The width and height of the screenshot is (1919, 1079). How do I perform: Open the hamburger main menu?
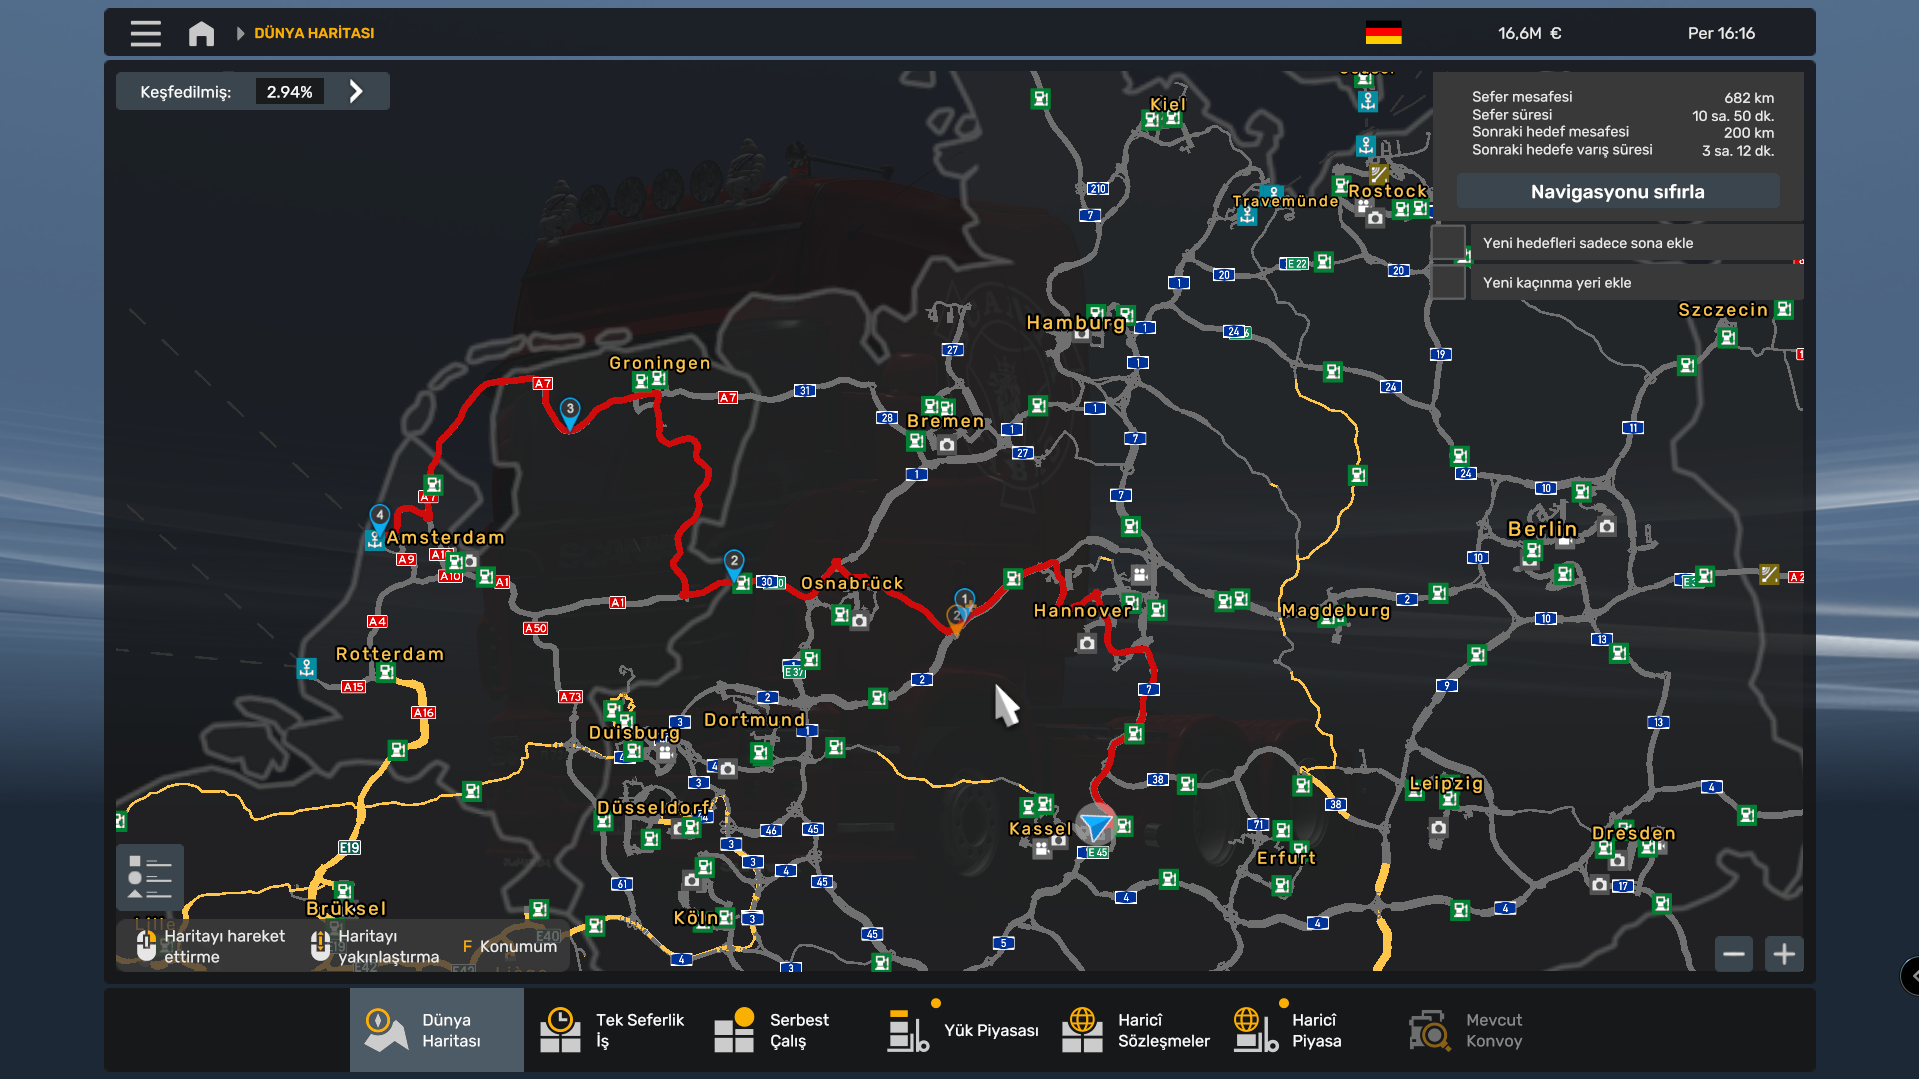click(145, 33)
